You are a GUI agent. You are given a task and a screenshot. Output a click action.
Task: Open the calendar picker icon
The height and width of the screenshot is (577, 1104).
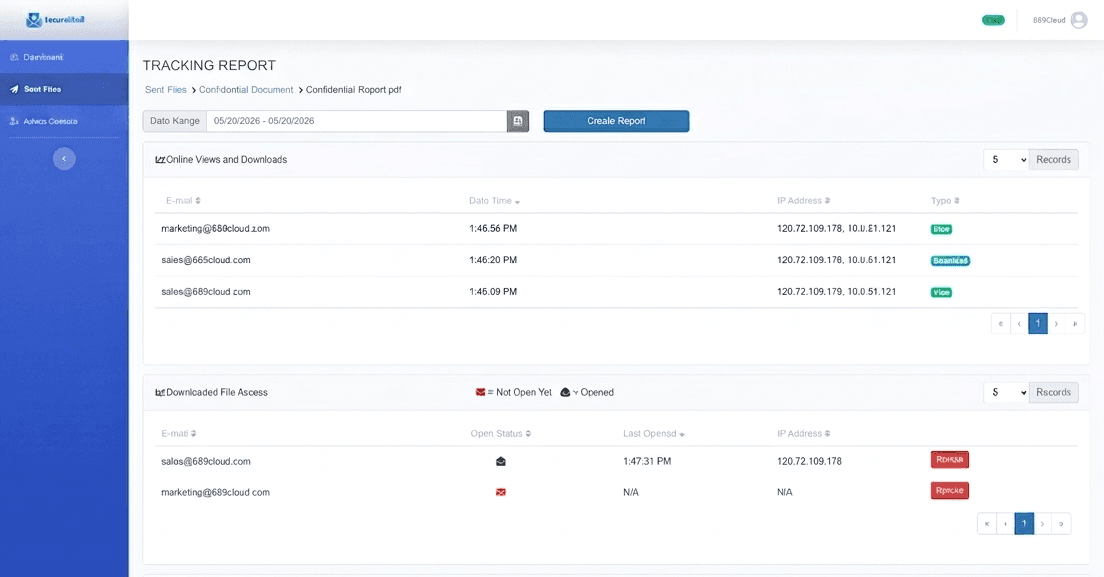pos(518,121)
